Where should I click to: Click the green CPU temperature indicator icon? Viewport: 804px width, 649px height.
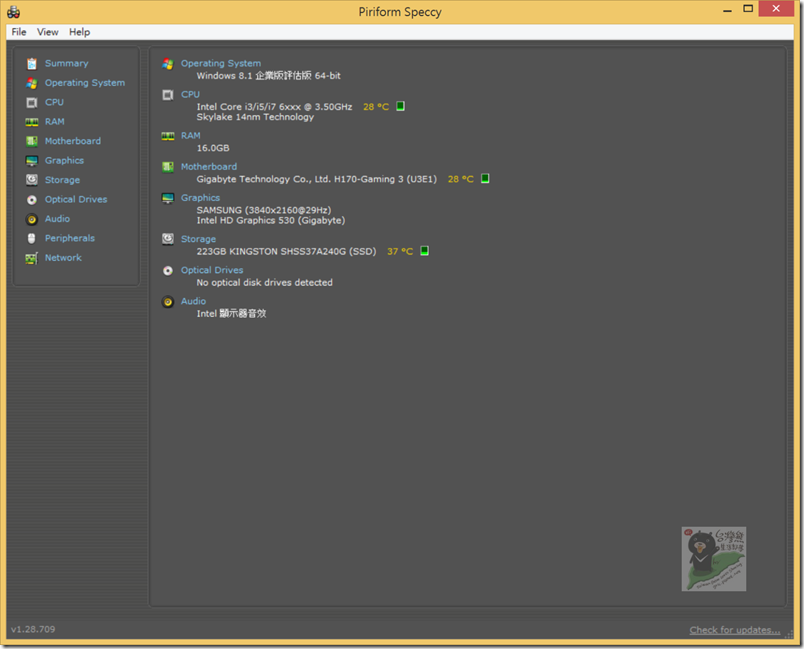click(400, 106)
